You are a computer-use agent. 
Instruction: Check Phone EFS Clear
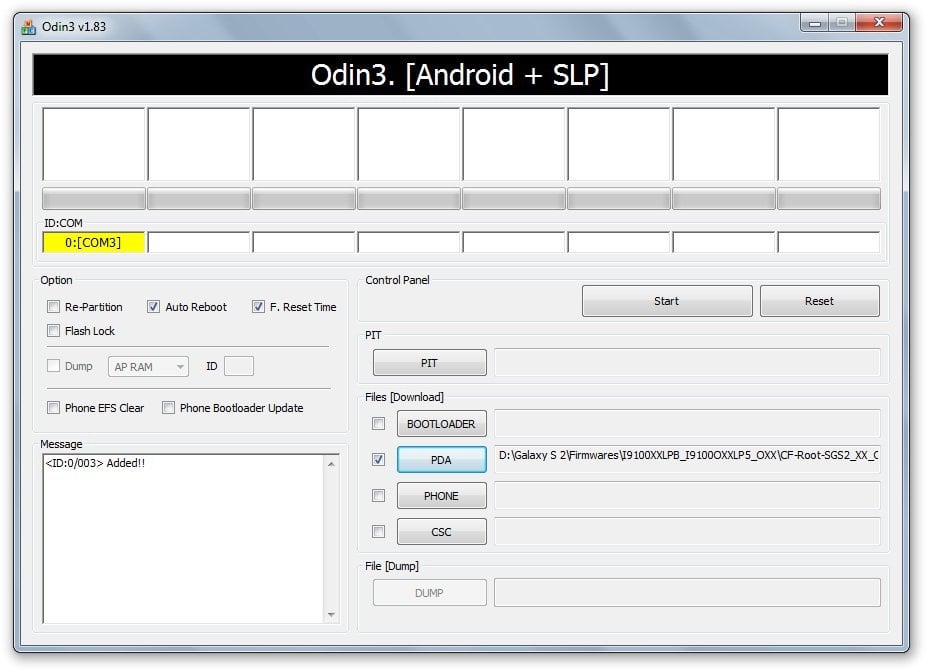tap(54, 408)
